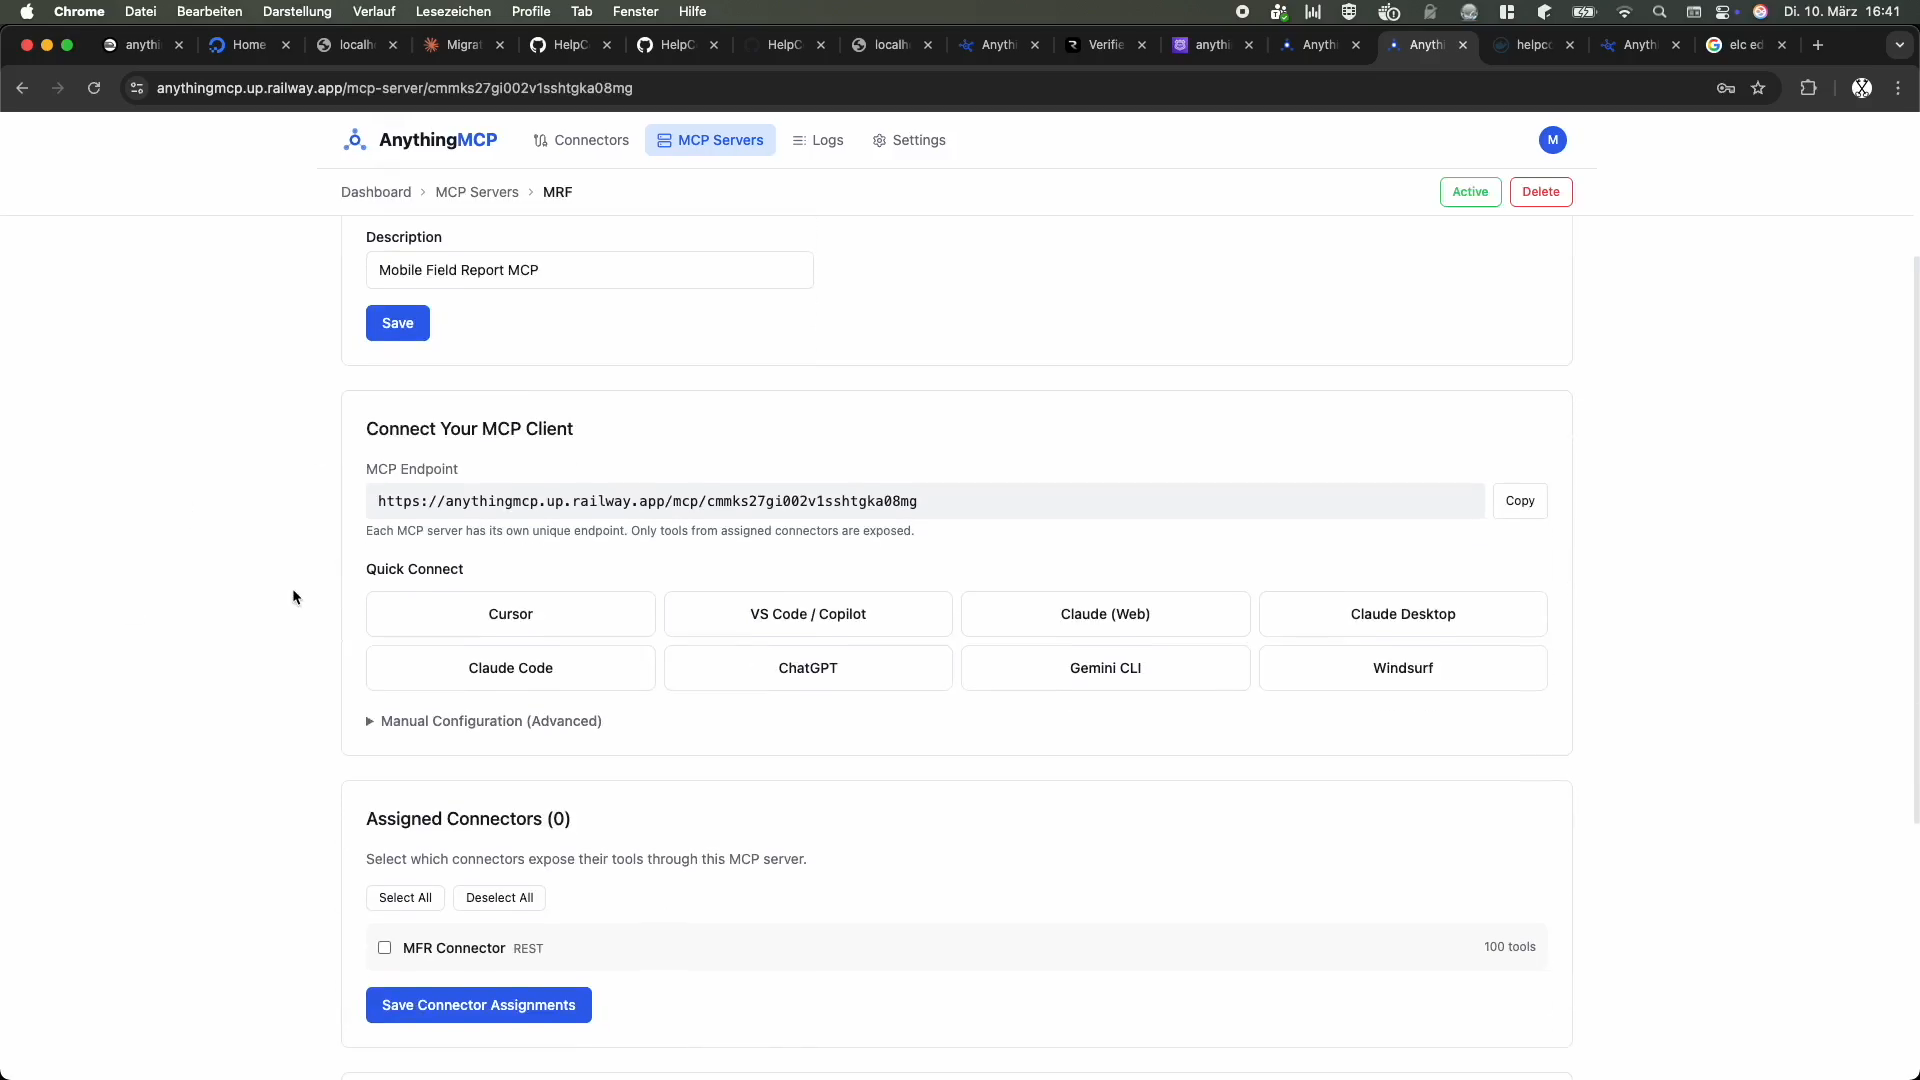
Task: Bookmark this page with the star
Action: point(1758,88)
